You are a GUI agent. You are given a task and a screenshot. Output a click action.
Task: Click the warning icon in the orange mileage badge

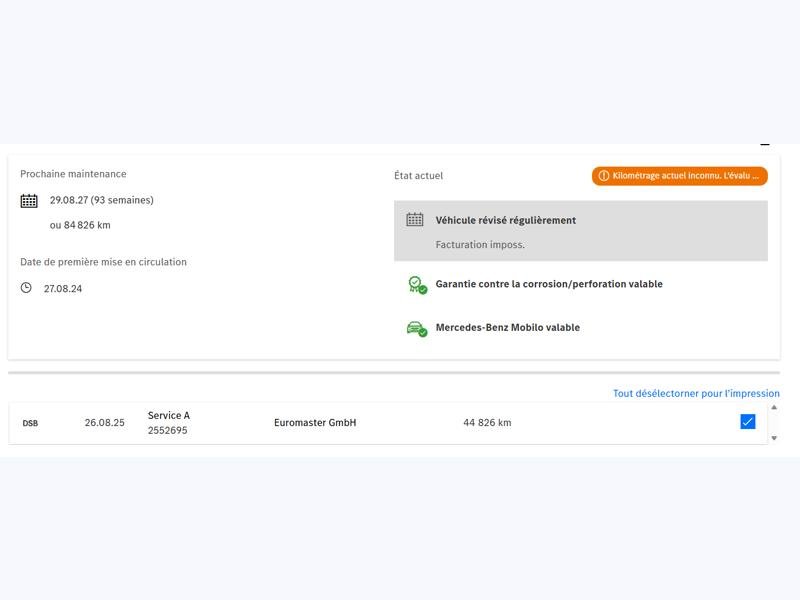604,176
